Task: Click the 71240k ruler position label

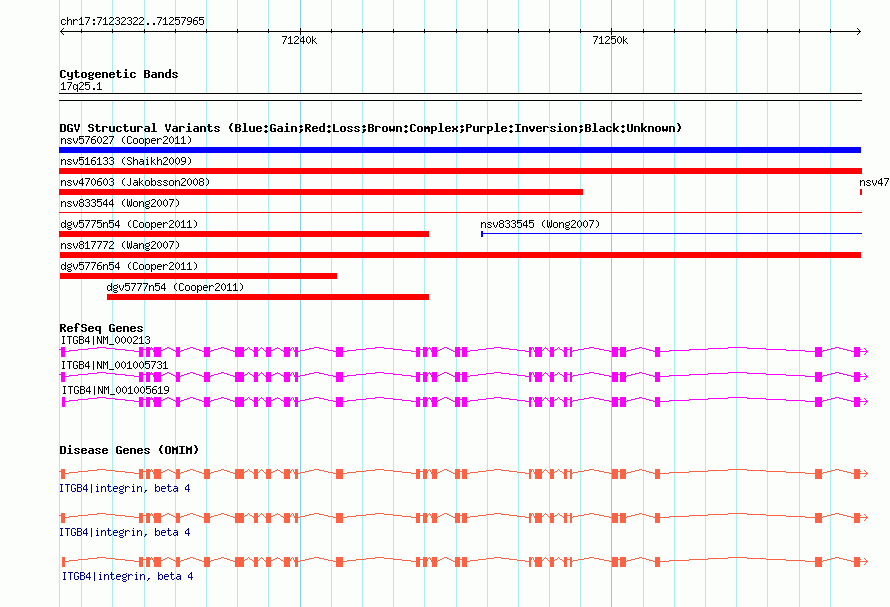Action: pos(299,40)
